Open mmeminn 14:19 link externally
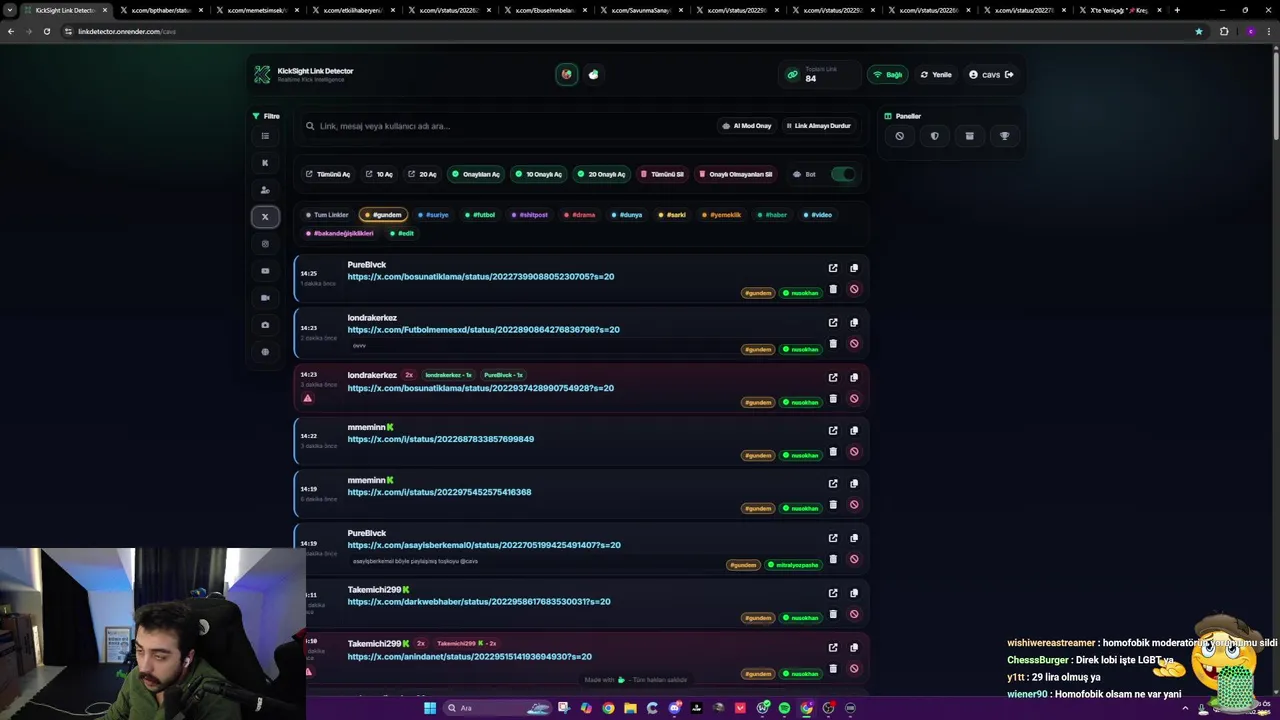The image size is (1280, 720). (833, 484)
